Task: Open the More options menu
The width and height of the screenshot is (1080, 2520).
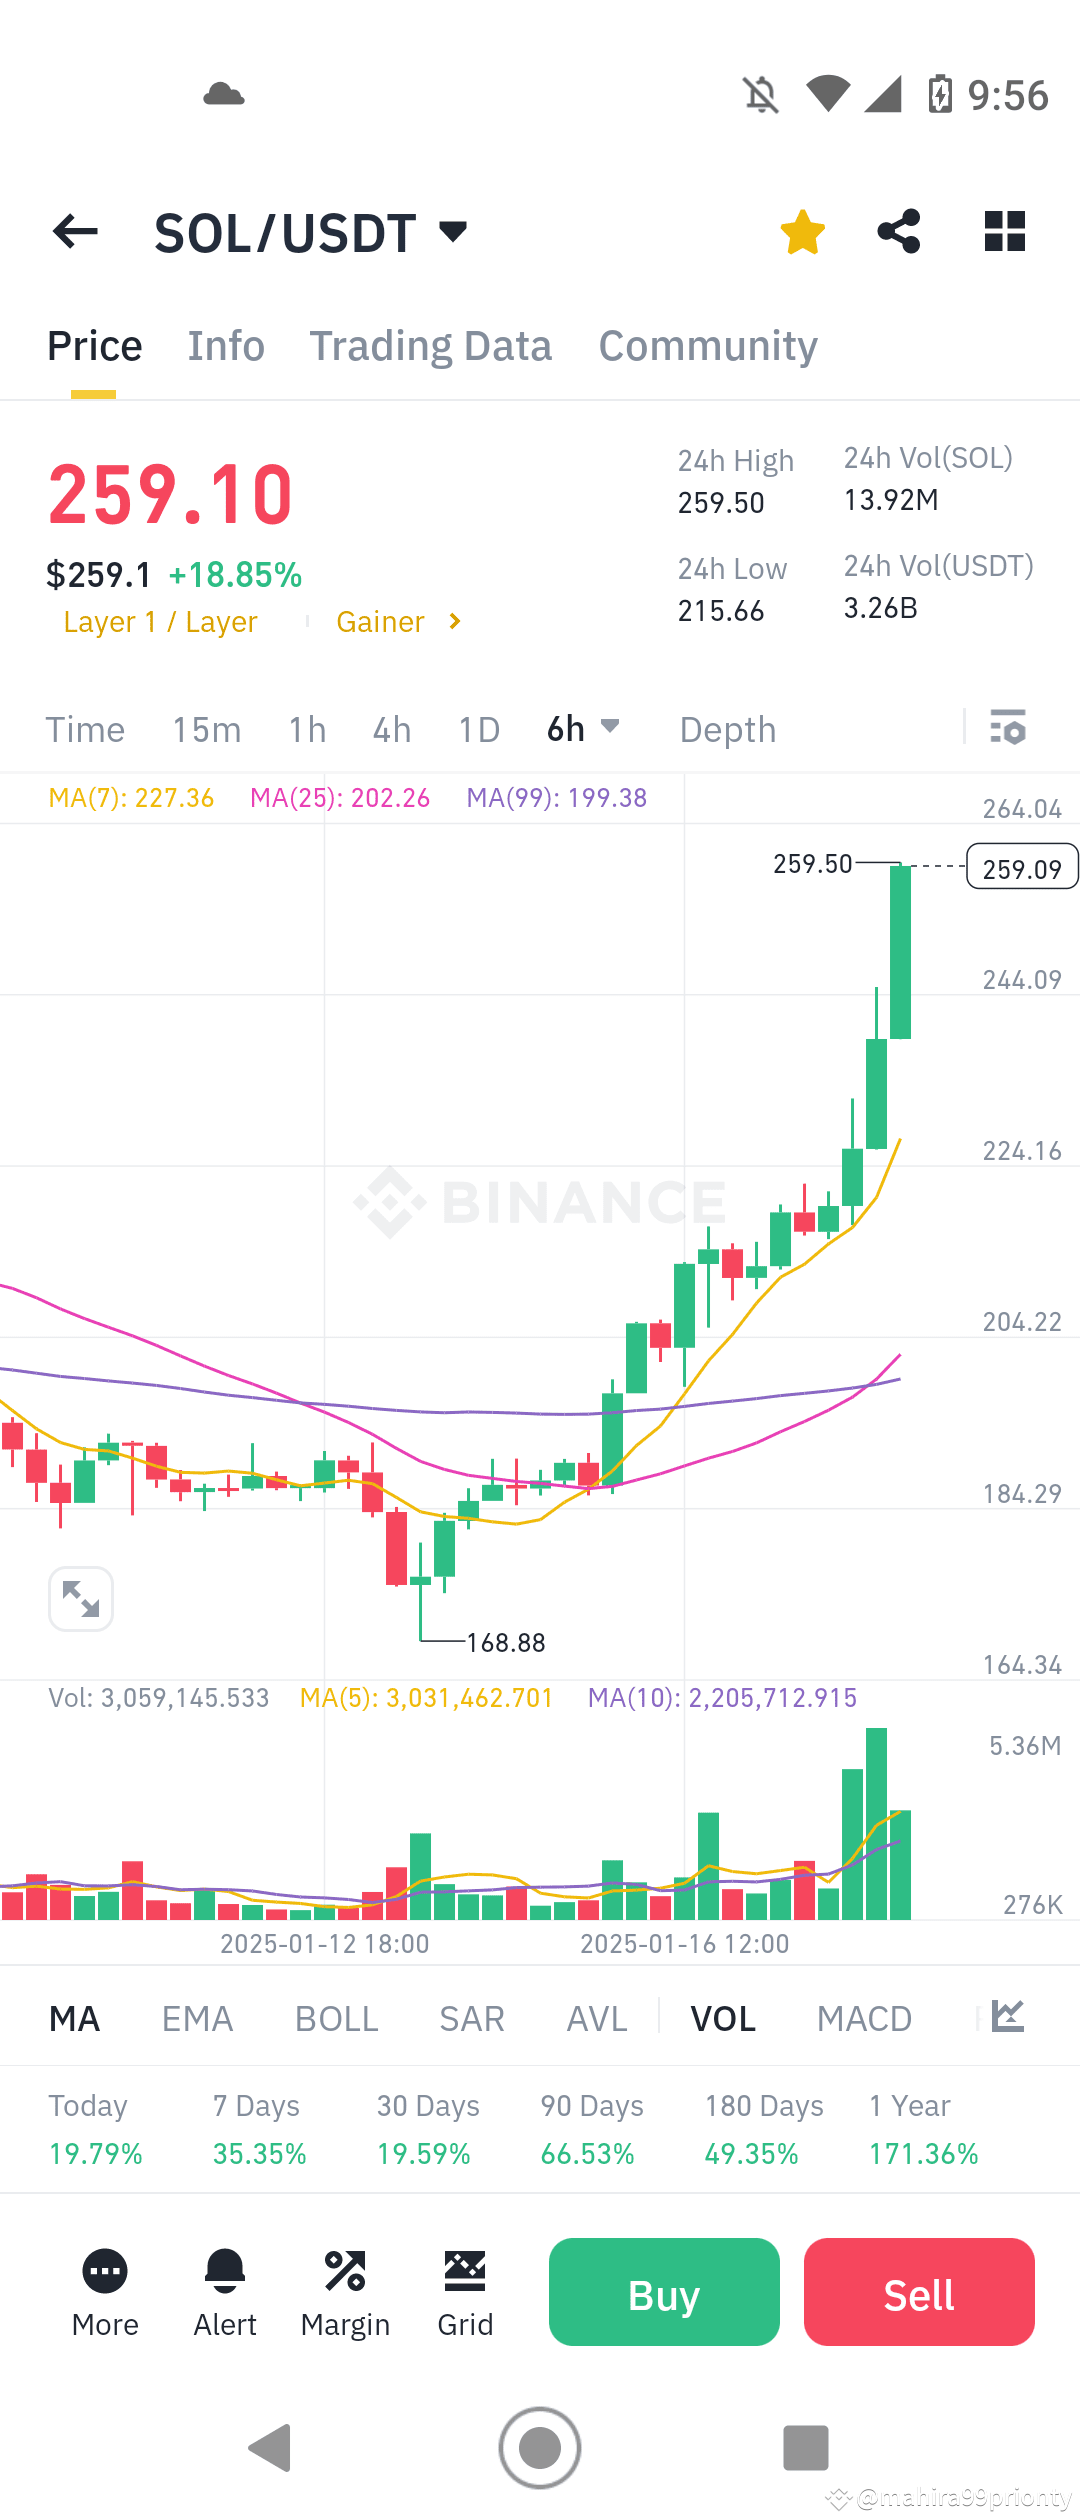Action: pos(104,2290)
